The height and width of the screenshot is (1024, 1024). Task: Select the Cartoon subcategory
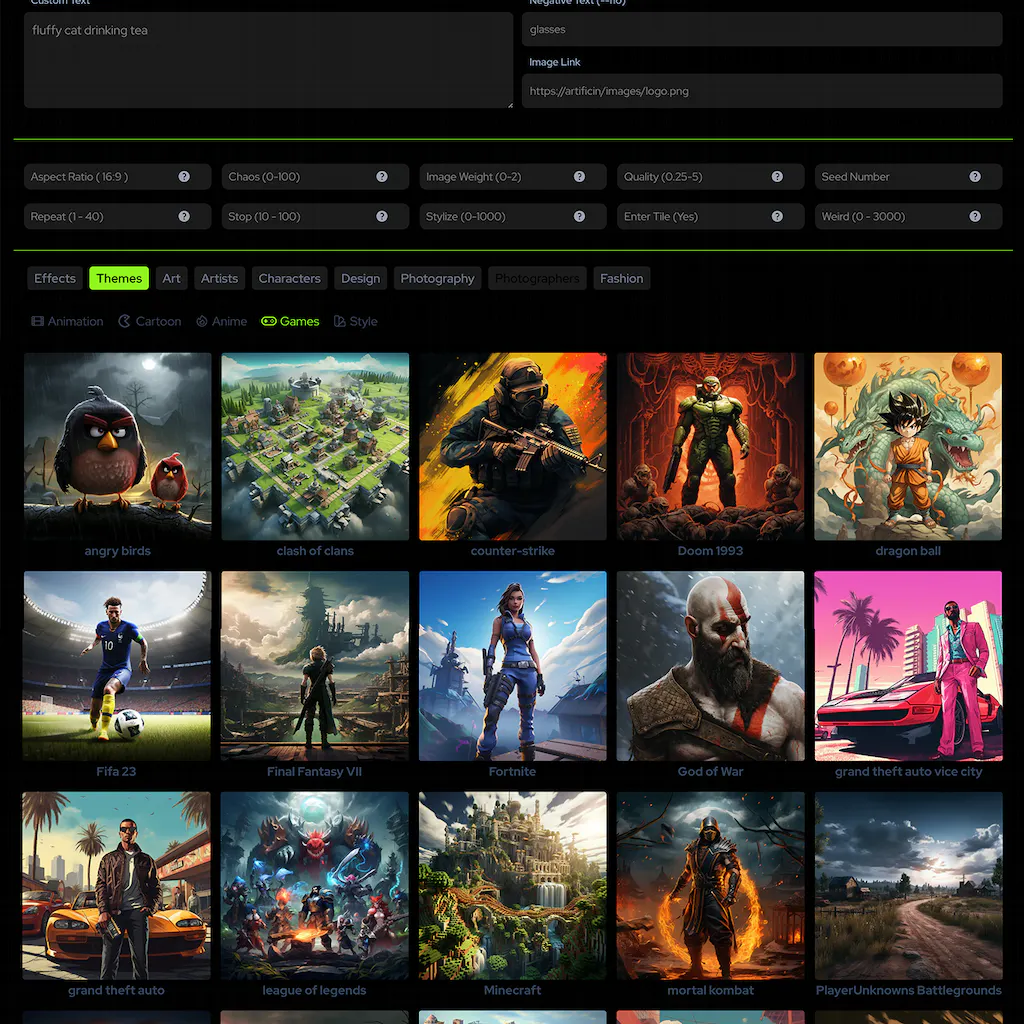[x=150, y=321]
